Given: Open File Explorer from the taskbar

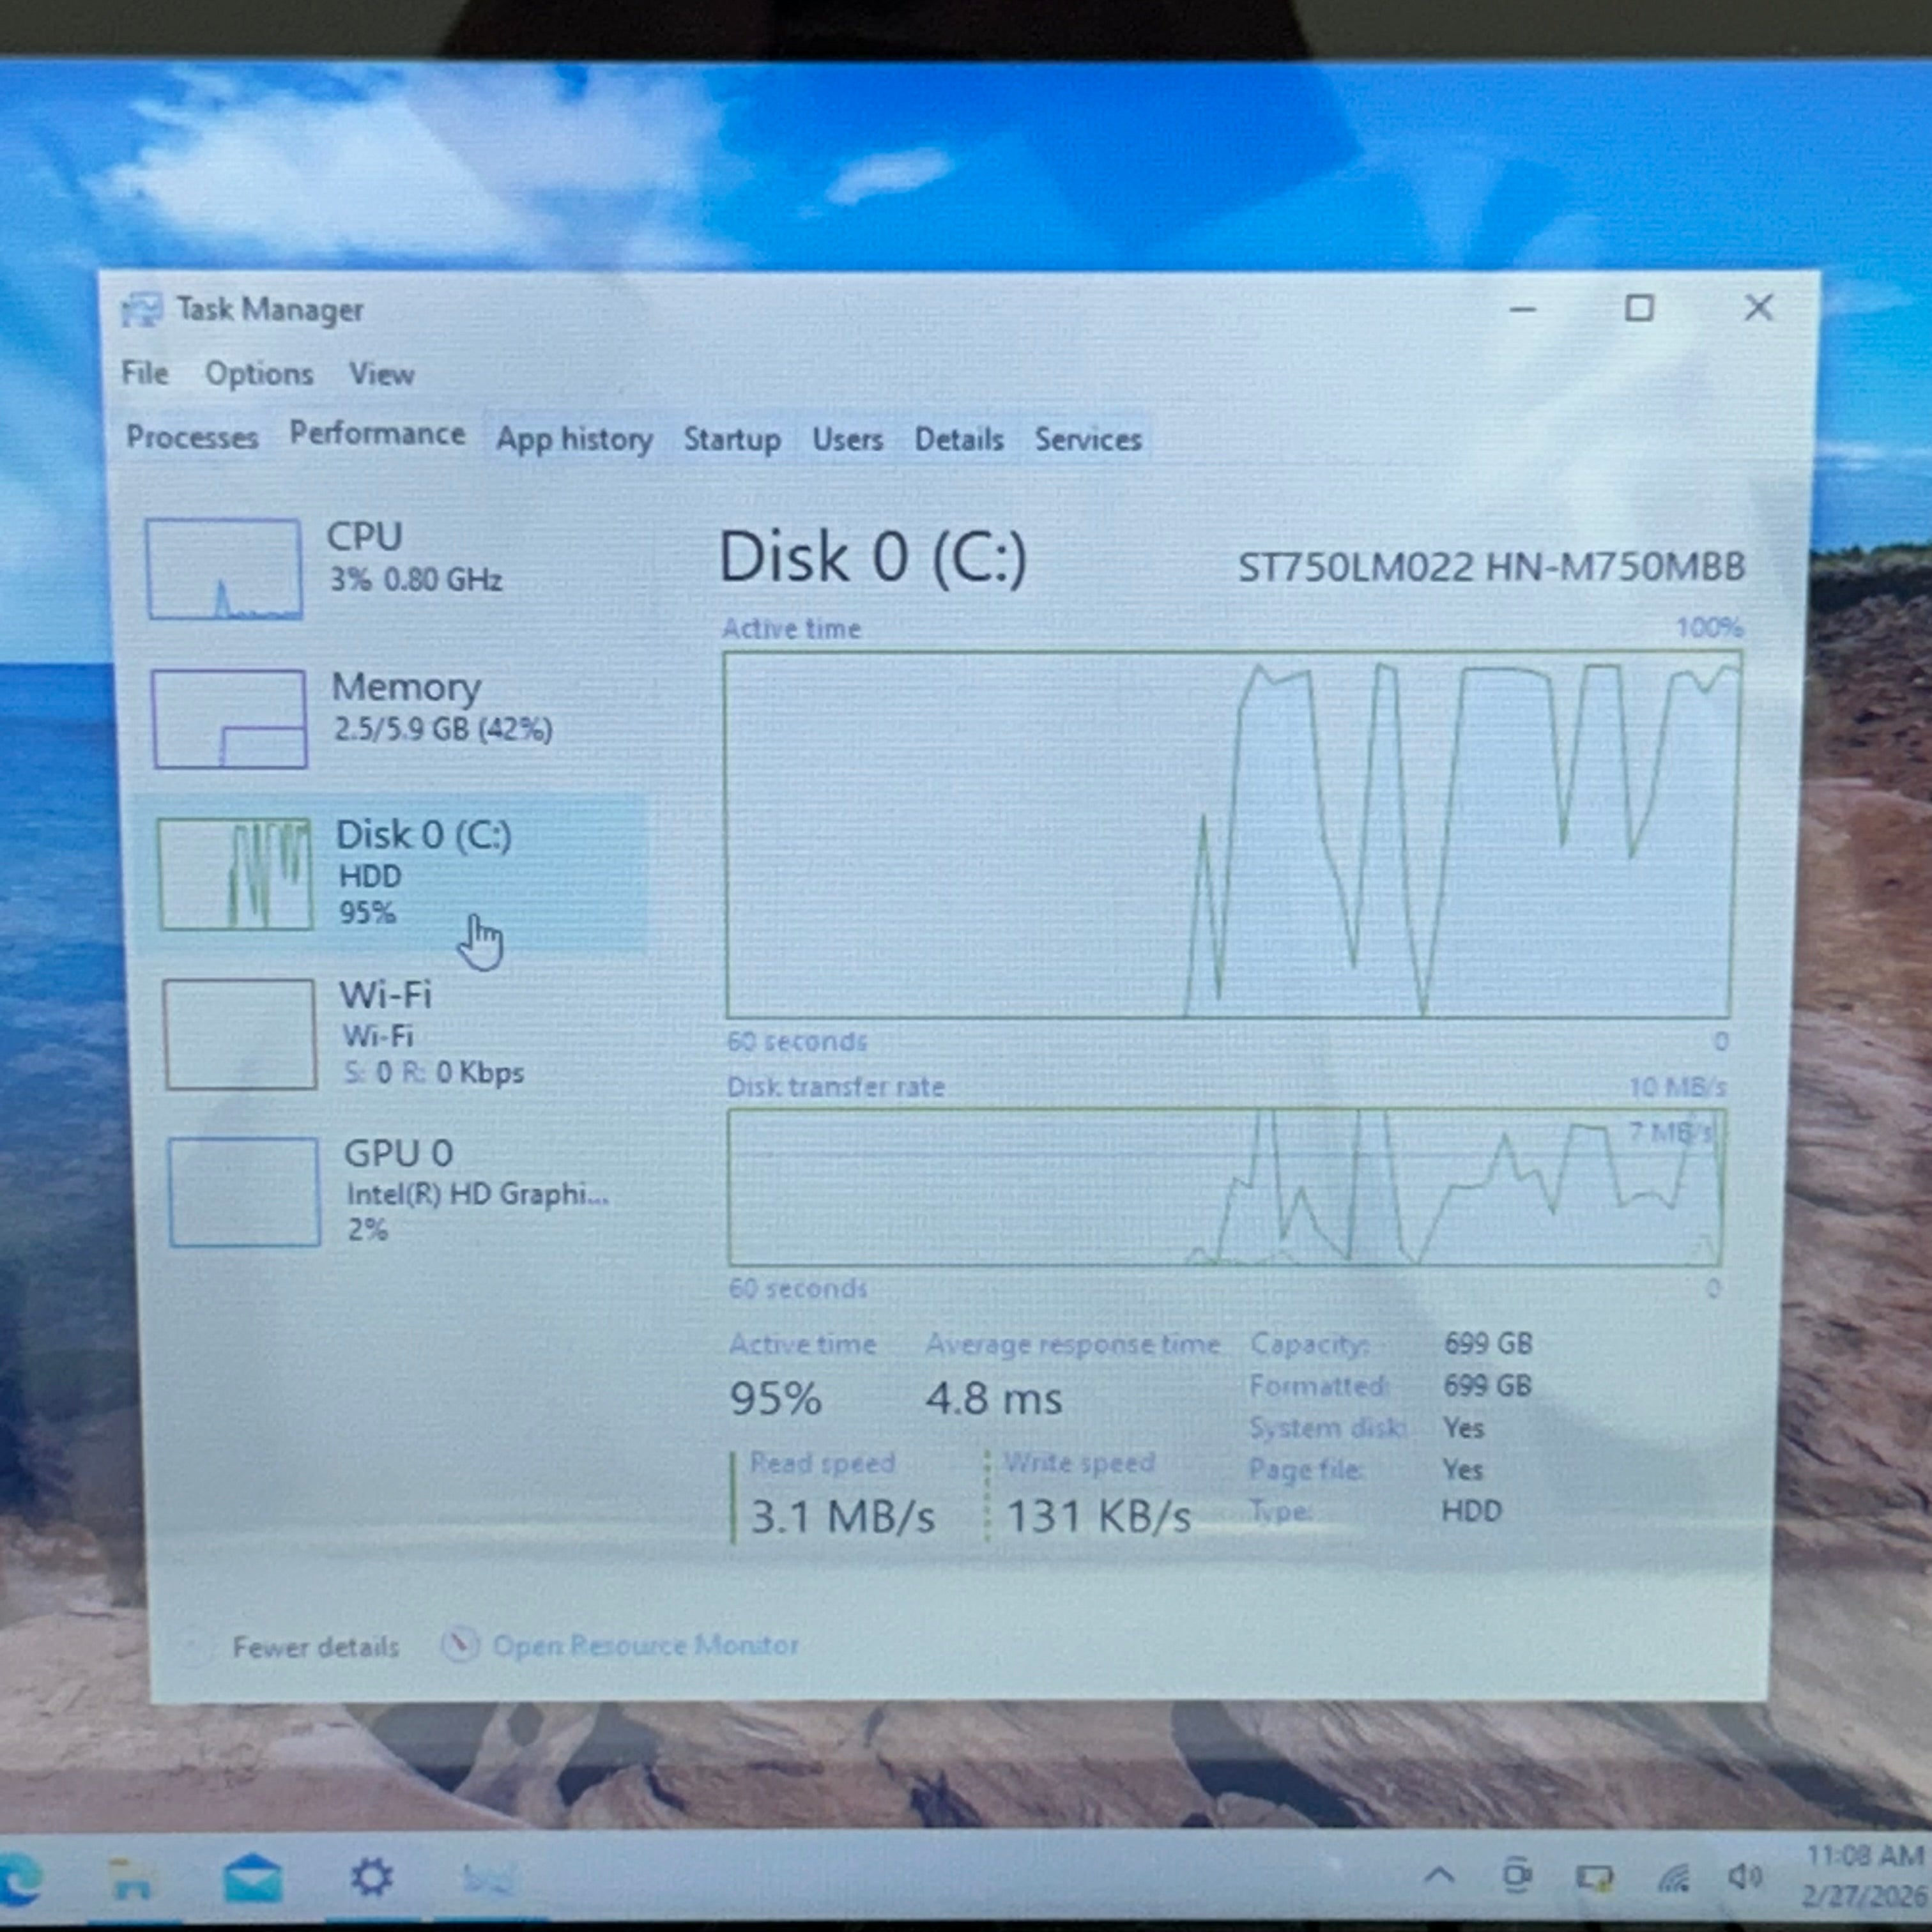Looking at the screenshot, I should pos(131,1879).
